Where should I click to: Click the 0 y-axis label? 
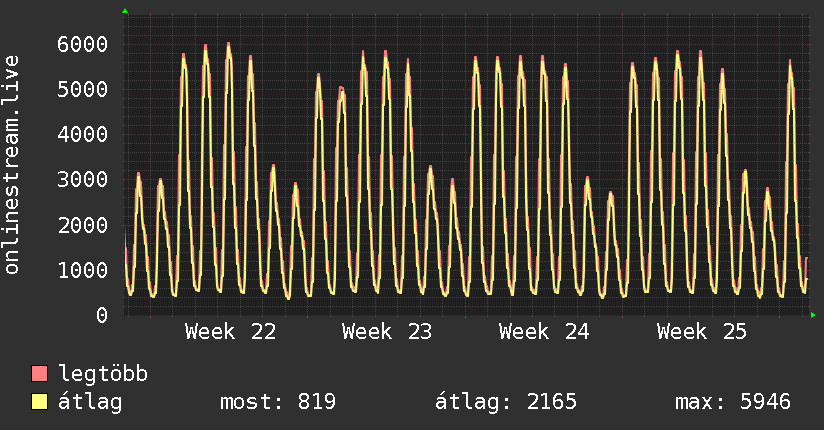tap(102, 315)
